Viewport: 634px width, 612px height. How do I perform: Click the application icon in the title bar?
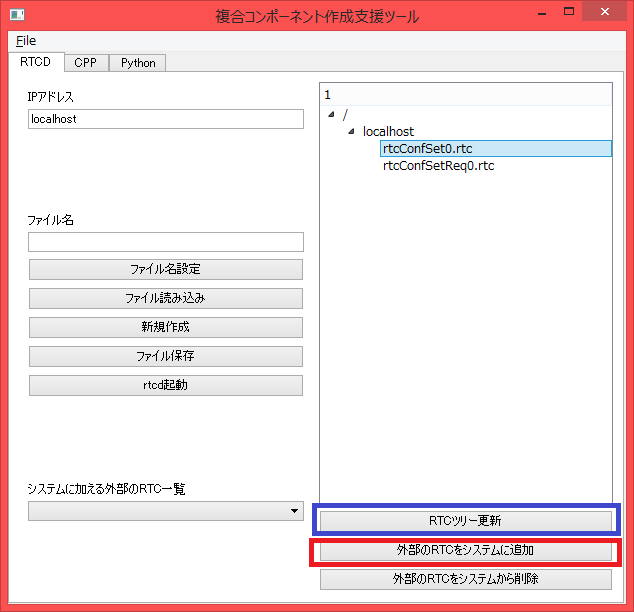[x=17, y=15]
